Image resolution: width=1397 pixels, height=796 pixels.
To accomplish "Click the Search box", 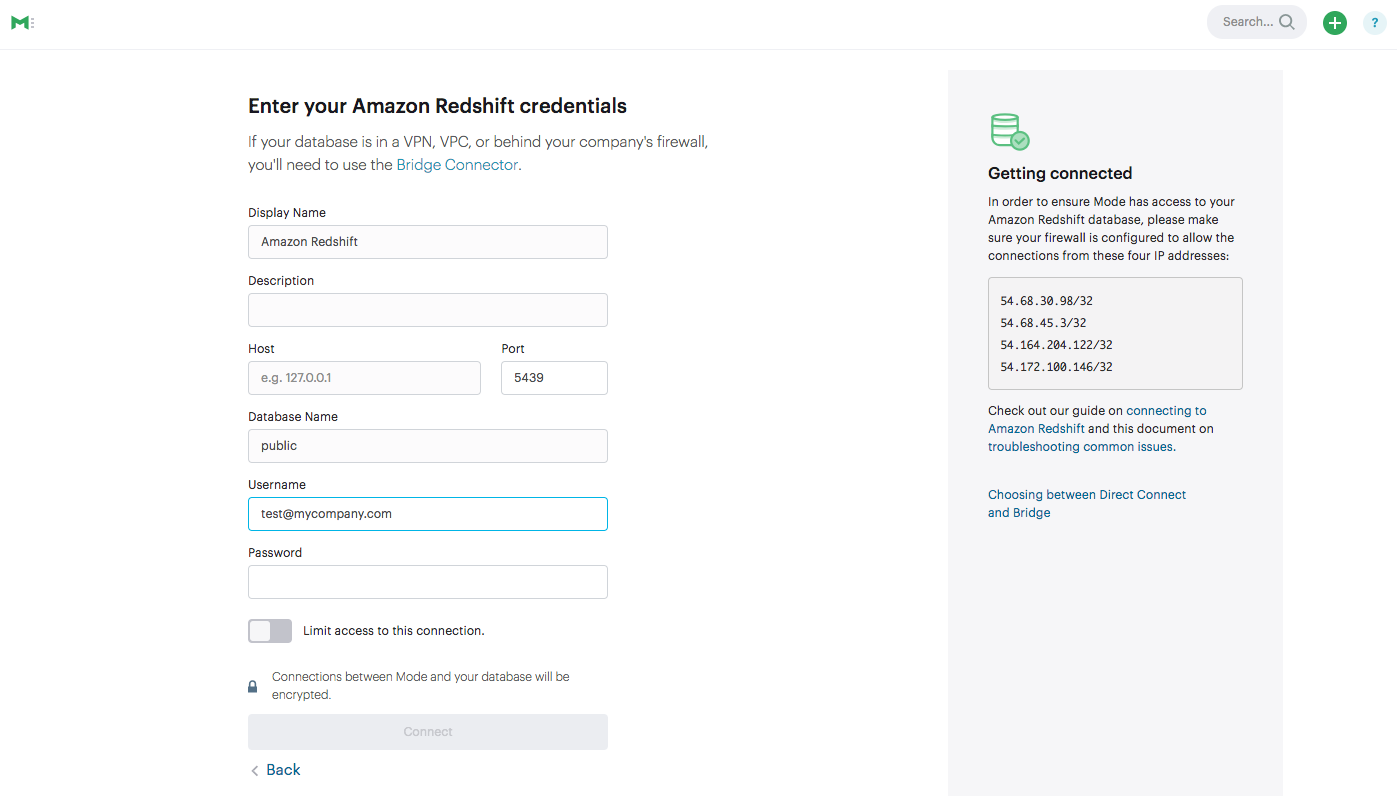I will coord(1257,22).
